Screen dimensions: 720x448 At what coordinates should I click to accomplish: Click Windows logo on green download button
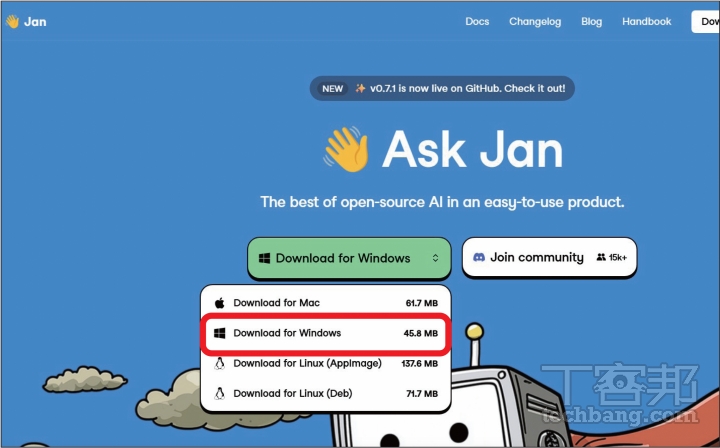264,258
